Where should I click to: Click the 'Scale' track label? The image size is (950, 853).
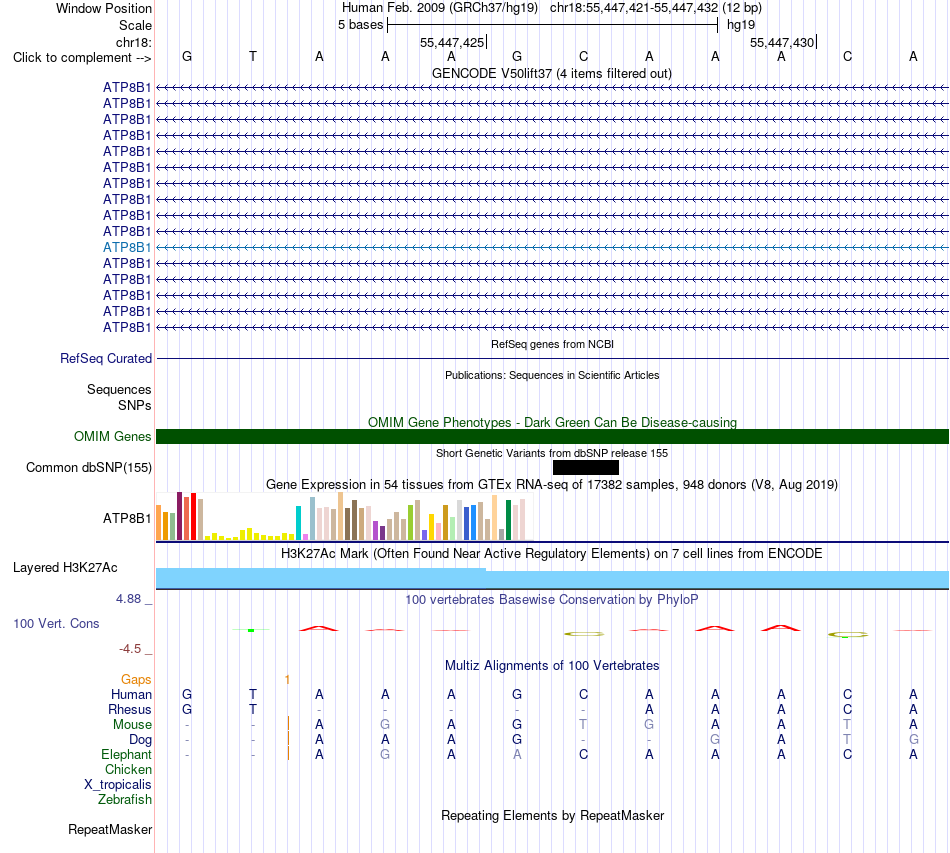(x=135, y=25)
